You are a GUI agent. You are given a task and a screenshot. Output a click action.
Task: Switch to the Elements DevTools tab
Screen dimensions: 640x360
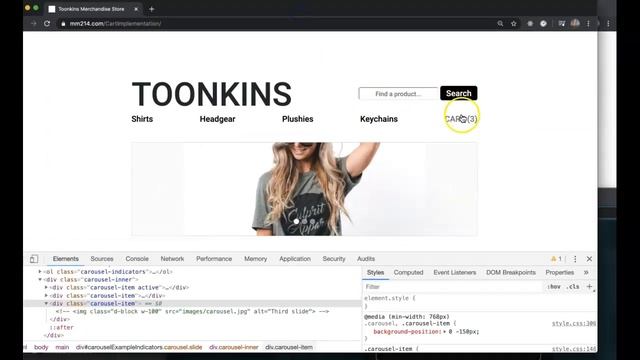pyautogui.click(x=65, y=259)
